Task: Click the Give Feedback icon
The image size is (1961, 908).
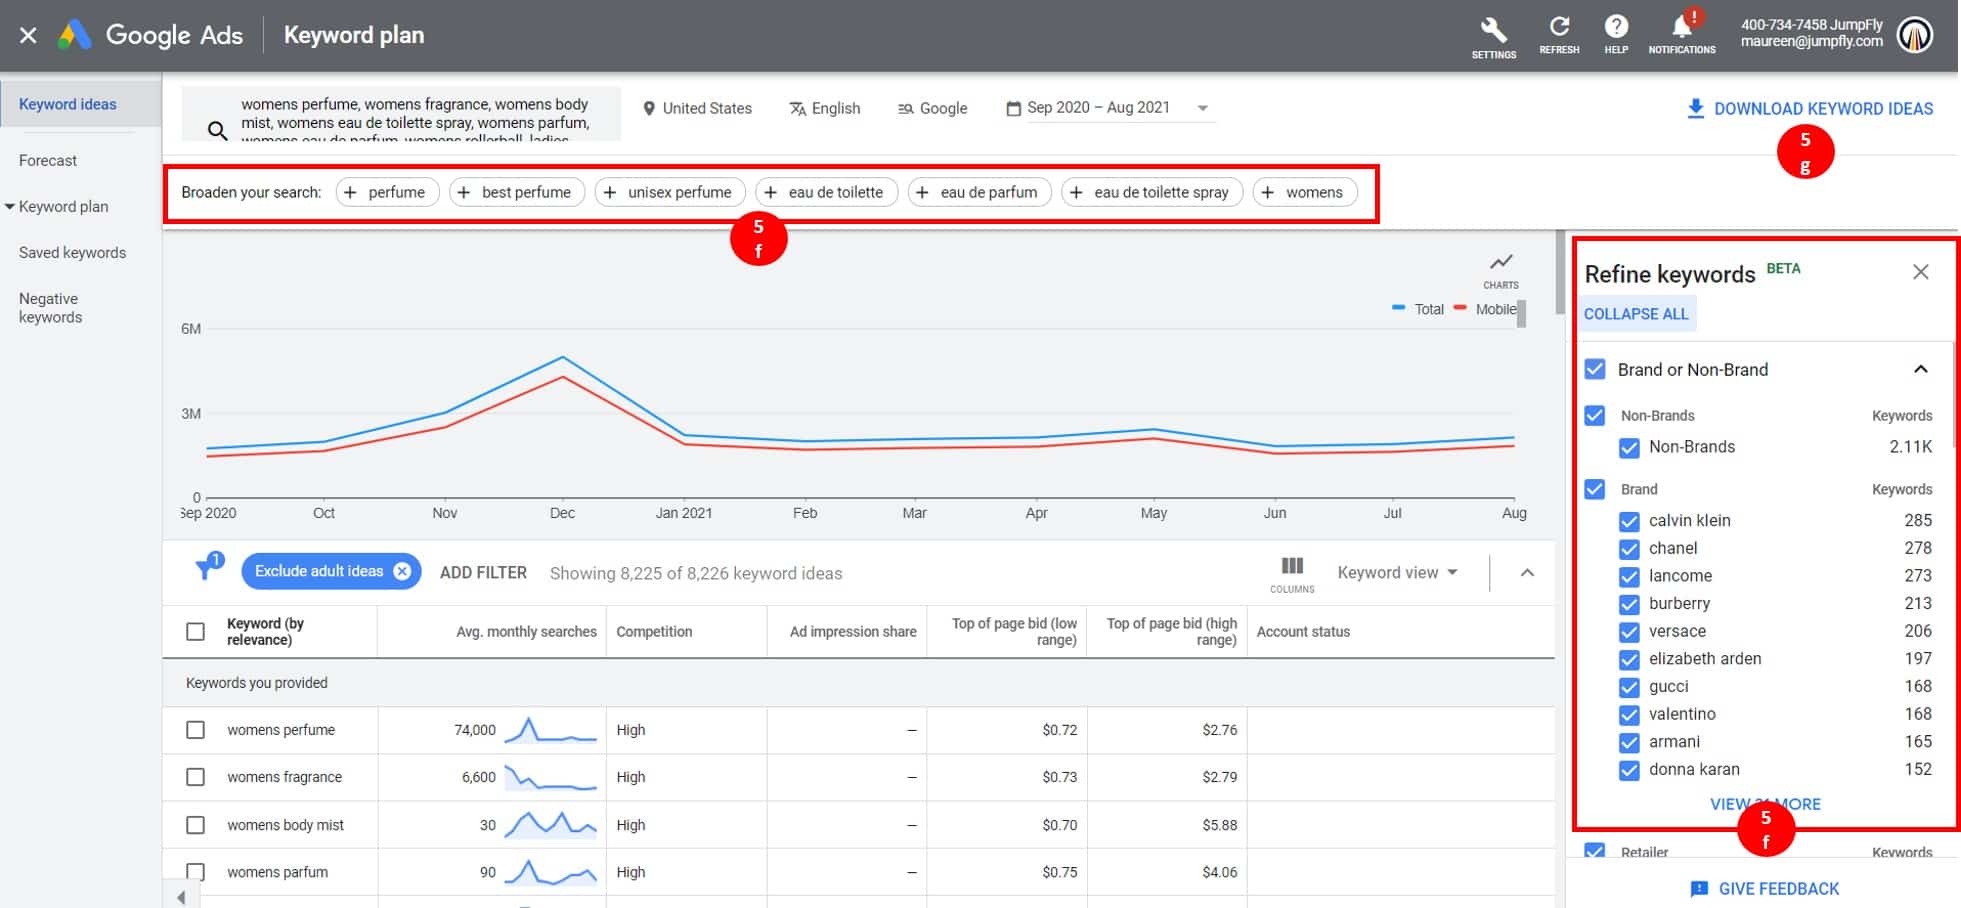Action: (1698, 889)
